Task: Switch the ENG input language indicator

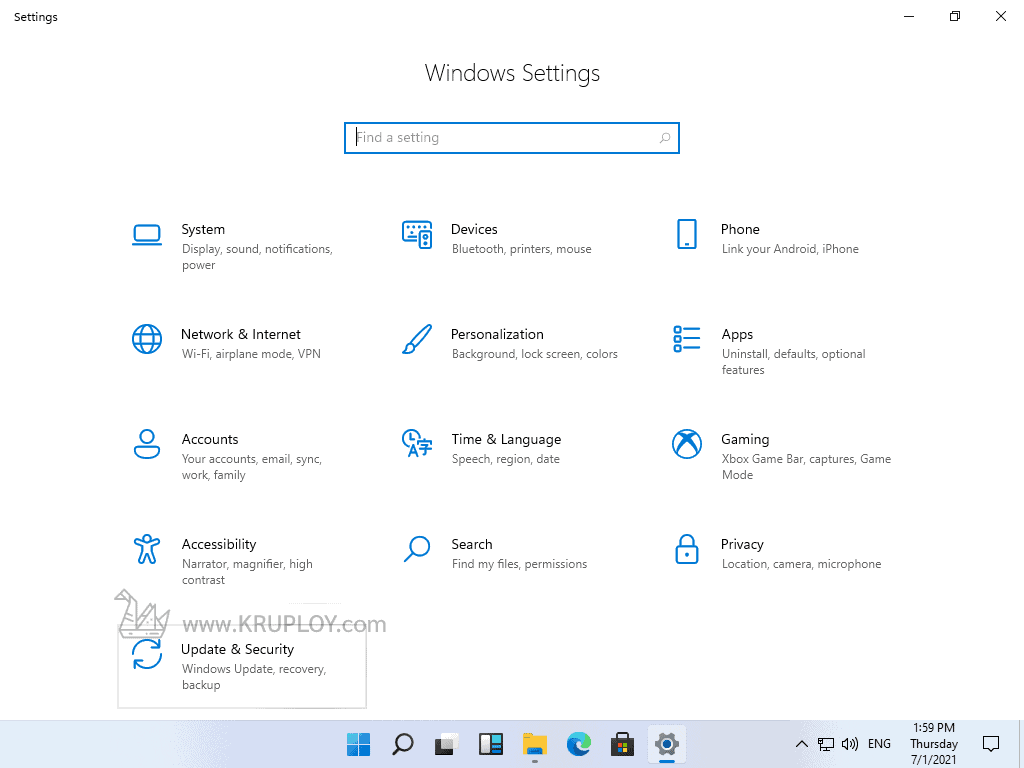Action: (x=879, y=744)
